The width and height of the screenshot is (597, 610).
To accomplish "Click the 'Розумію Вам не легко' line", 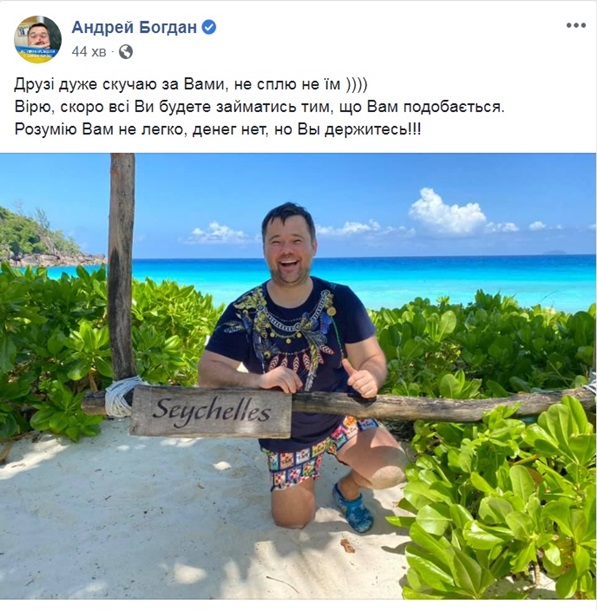I will click(x=218, y=129).
